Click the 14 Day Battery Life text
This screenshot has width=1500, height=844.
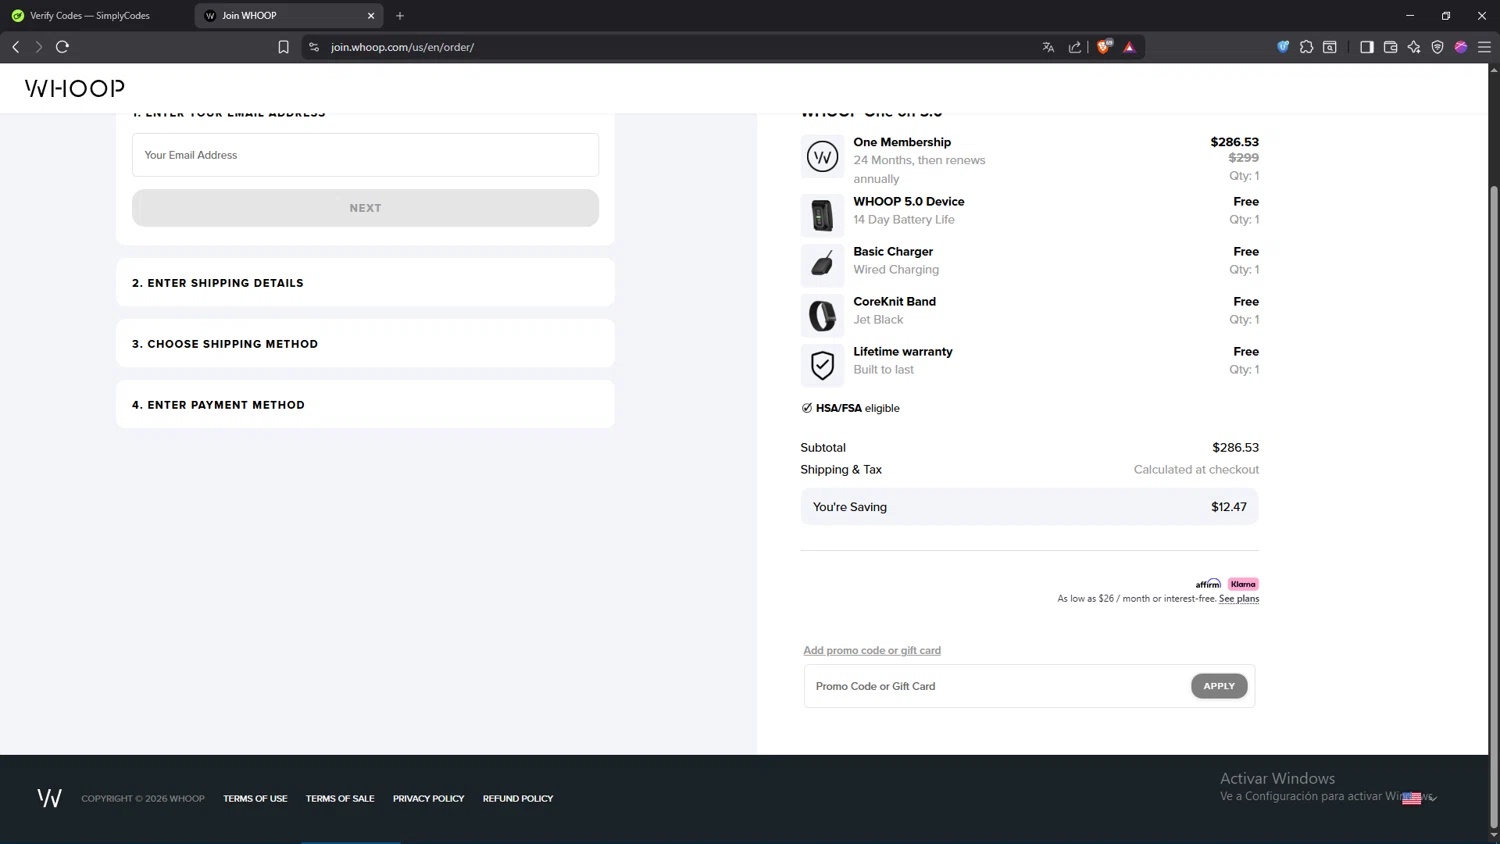tap(904, 220)
